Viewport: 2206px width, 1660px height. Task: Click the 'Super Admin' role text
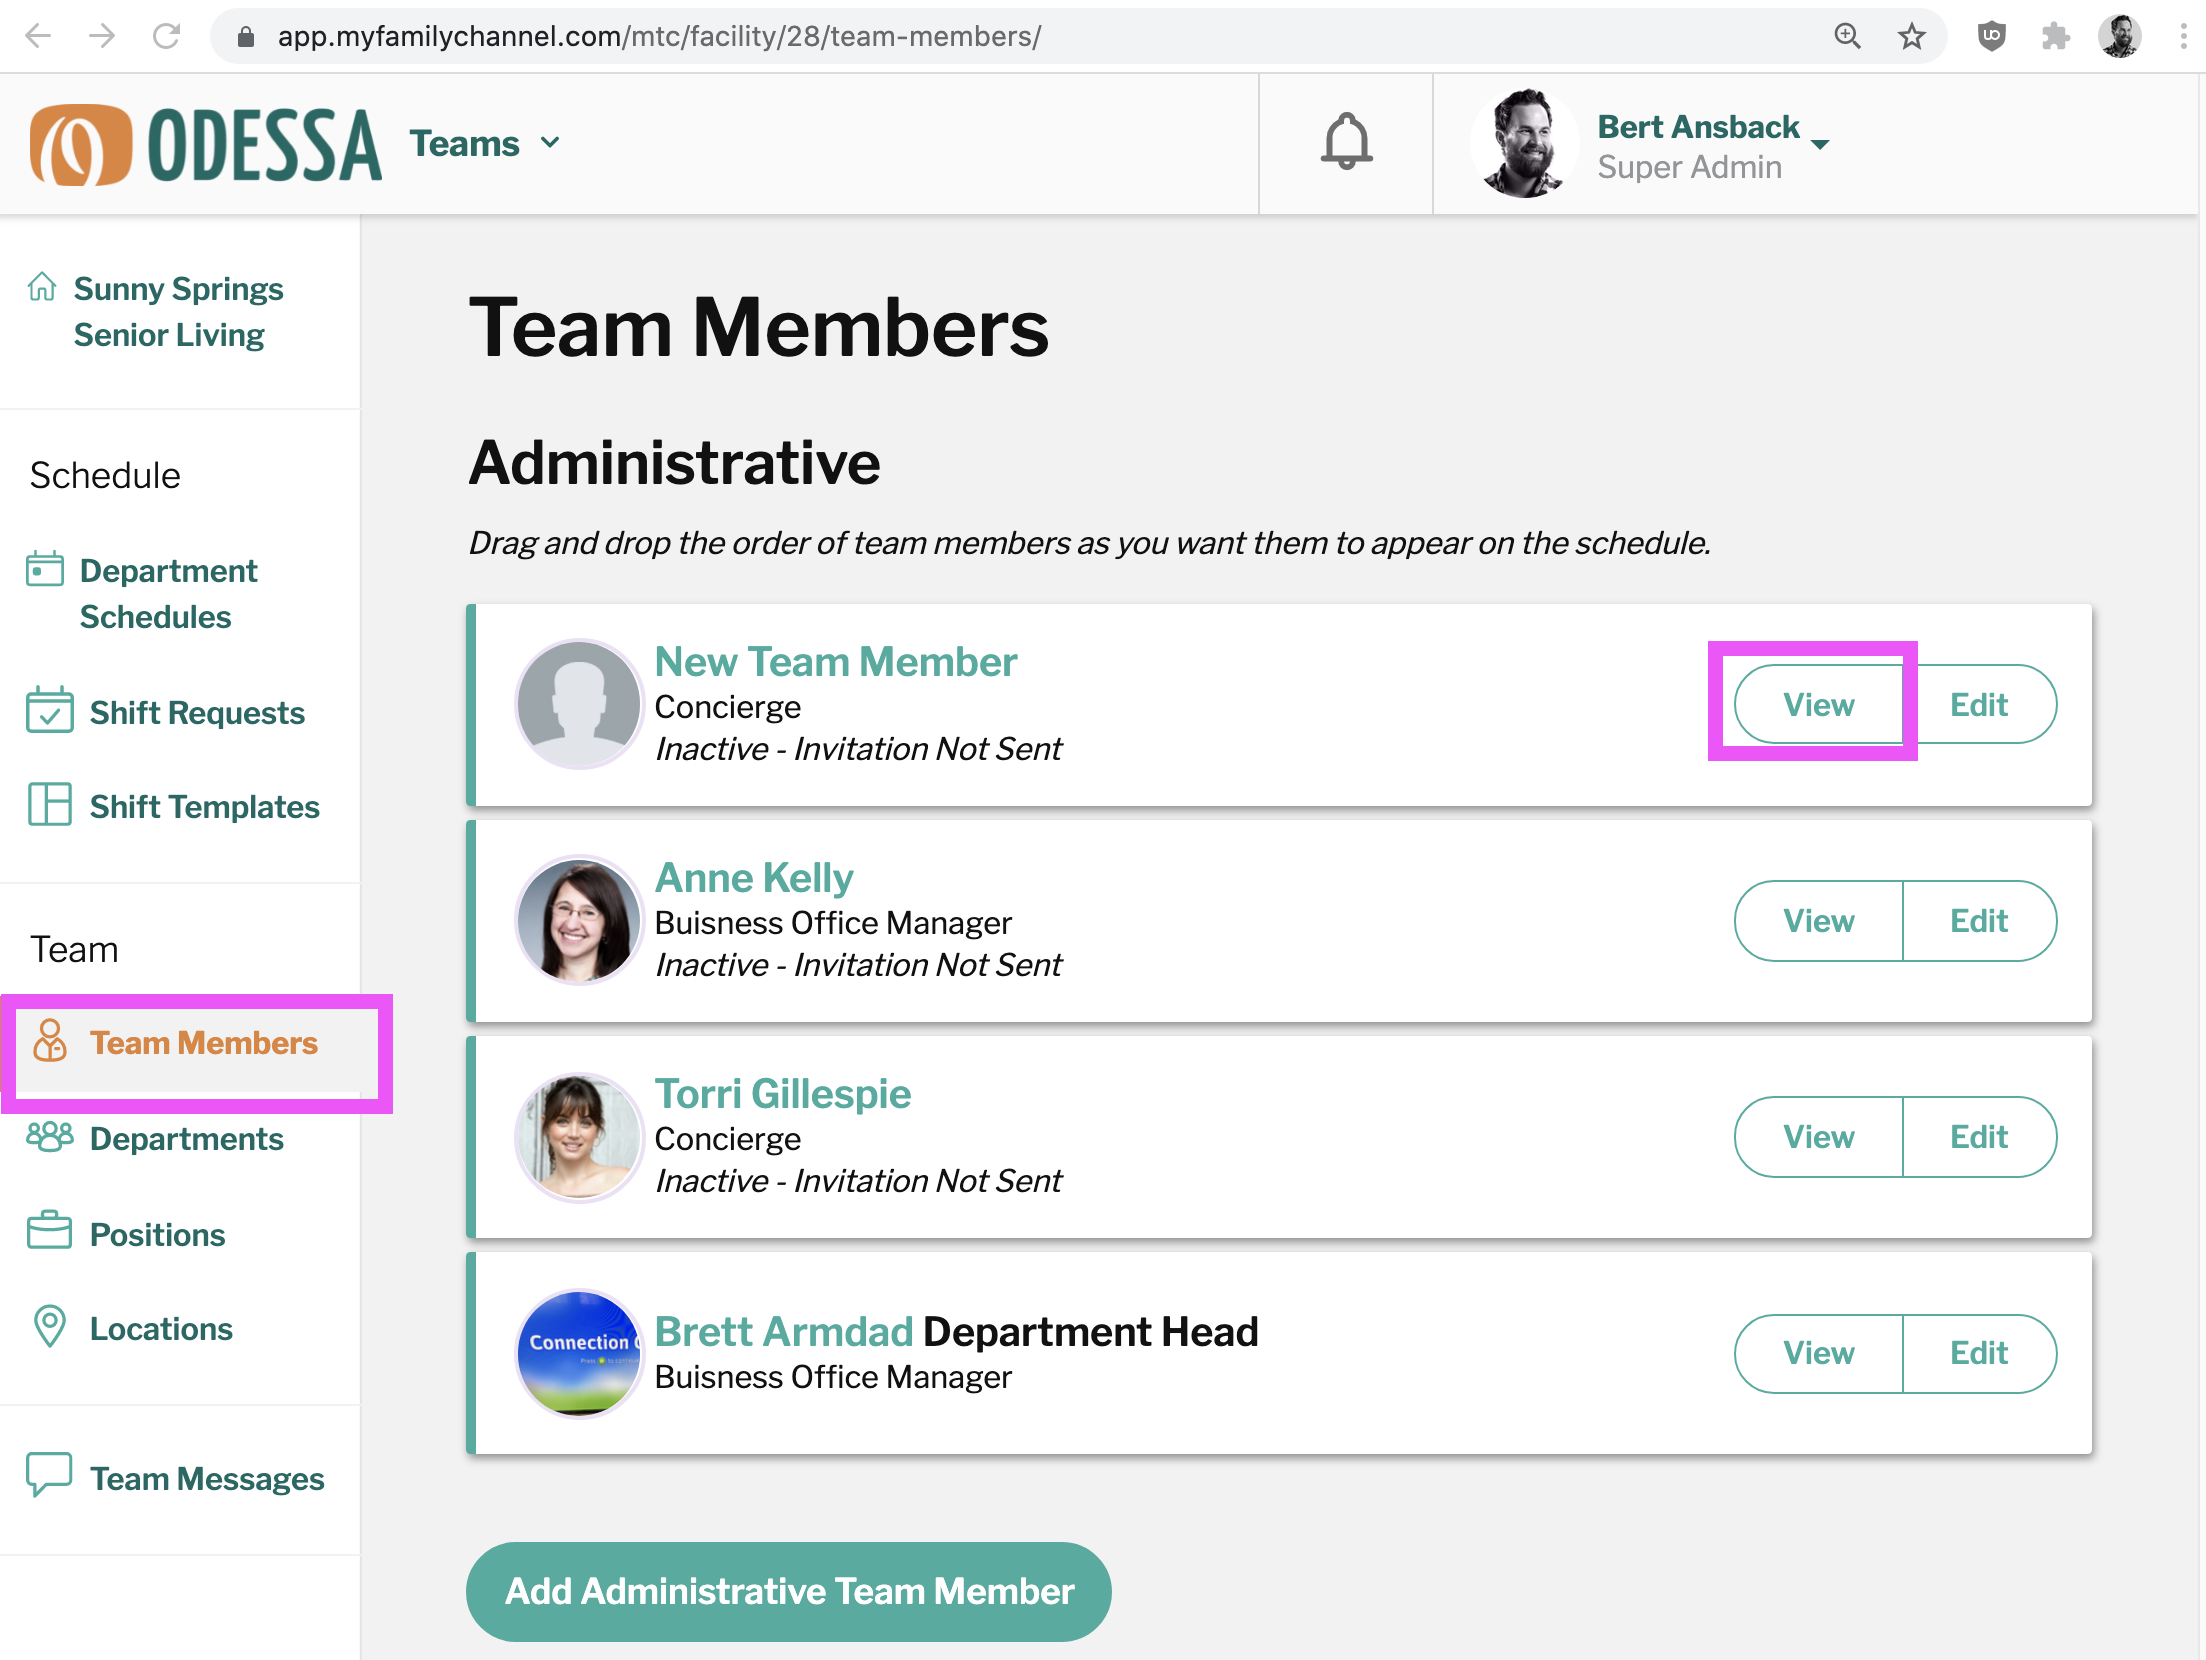(1689, 166)
